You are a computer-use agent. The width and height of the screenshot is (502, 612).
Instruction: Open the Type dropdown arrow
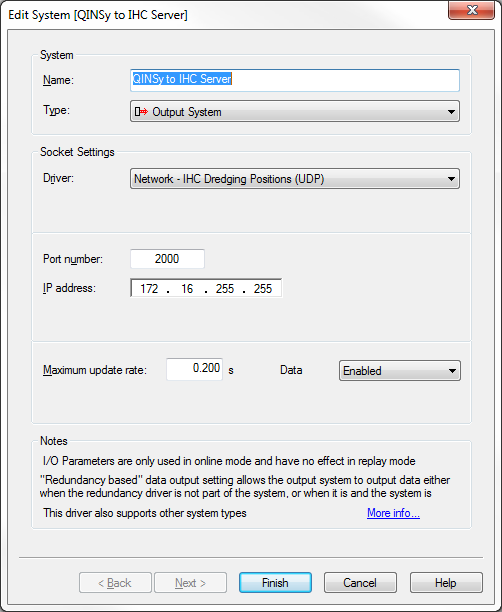click(451, 112)
